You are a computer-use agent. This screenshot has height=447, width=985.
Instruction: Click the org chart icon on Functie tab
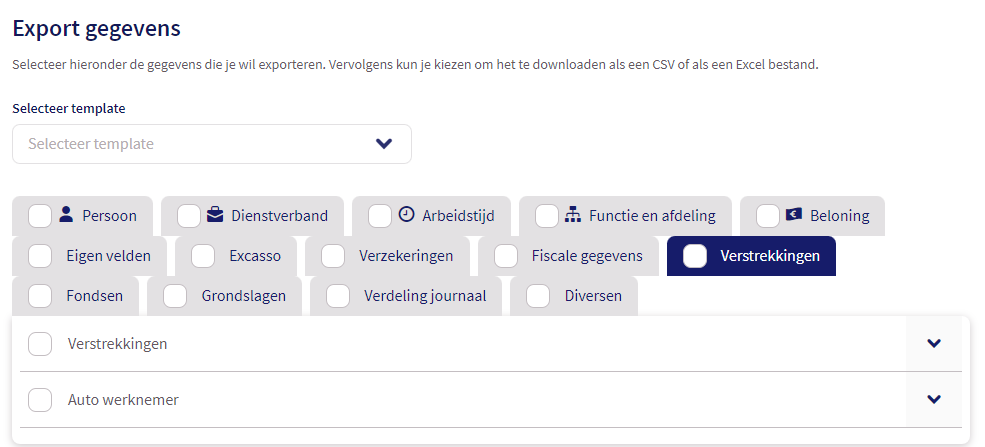point(573,214)
